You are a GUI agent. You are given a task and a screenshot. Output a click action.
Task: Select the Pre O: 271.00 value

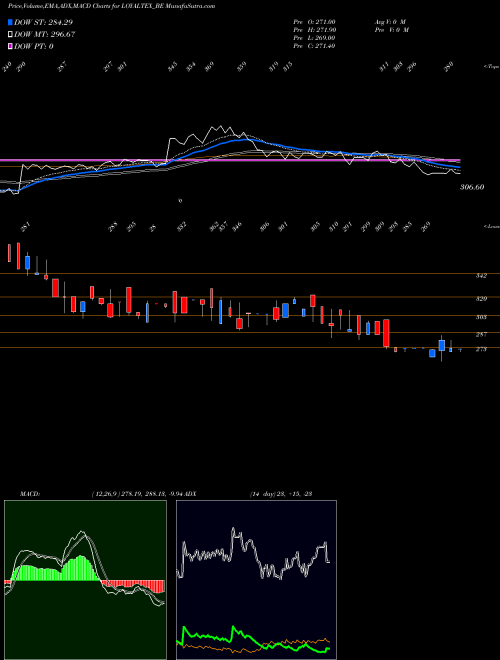click(314, 21)
